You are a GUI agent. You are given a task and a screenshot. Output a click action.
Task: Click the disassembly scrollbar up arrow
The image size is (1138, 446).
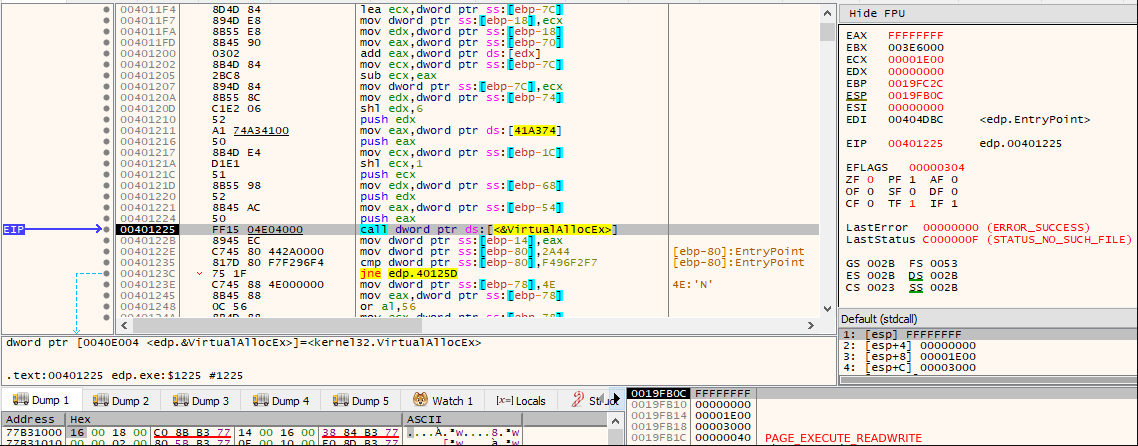pyautogui.click(x=827, y=13)
